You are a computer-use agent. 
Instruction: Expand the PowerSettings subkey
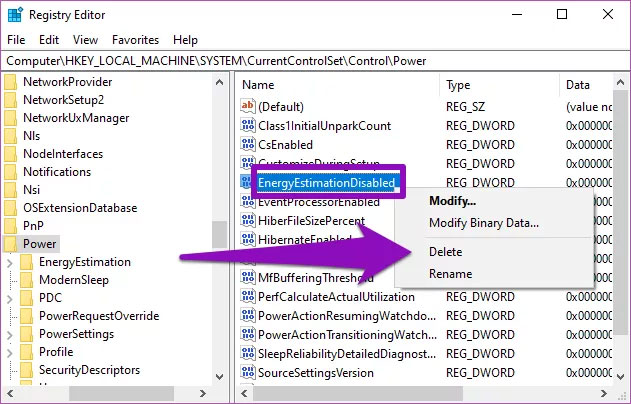coord(10,335)
